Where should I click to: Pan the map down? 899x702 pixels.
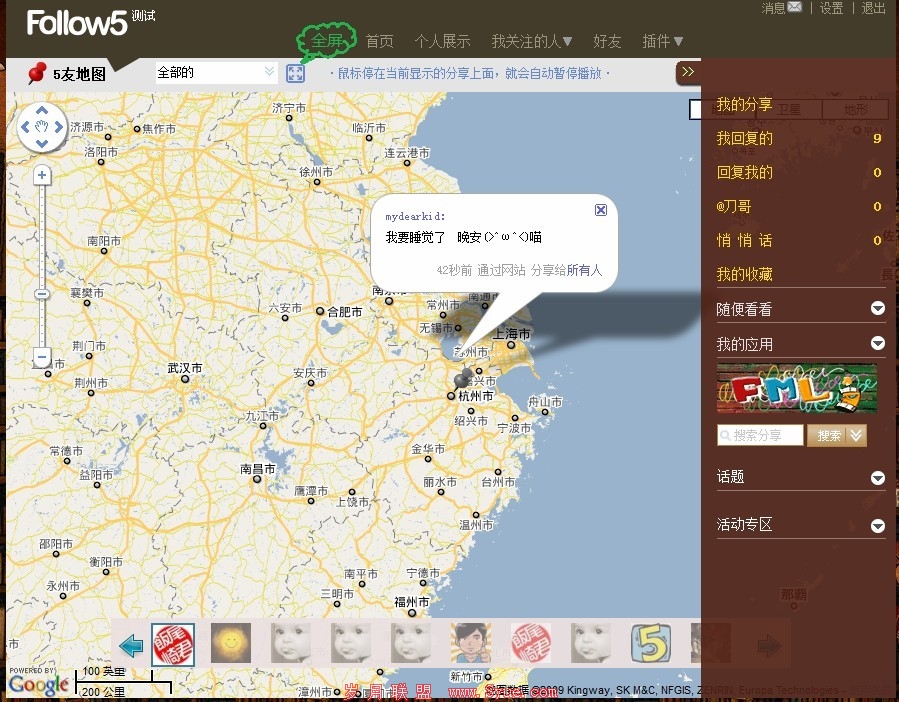[x=42, y=143]
